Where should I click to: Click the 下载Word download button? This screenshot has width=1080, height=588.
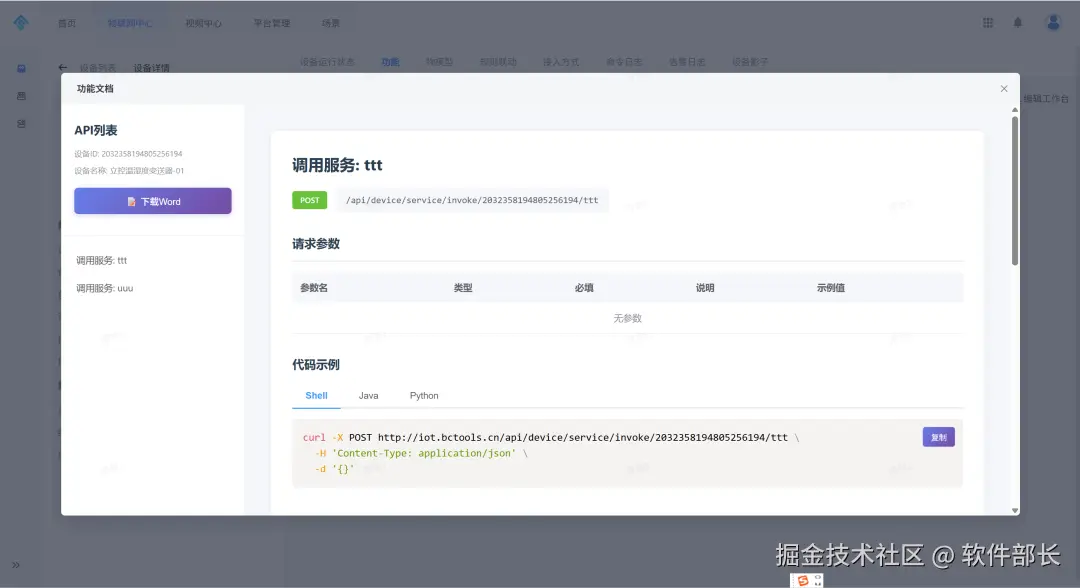click(152, 200)
